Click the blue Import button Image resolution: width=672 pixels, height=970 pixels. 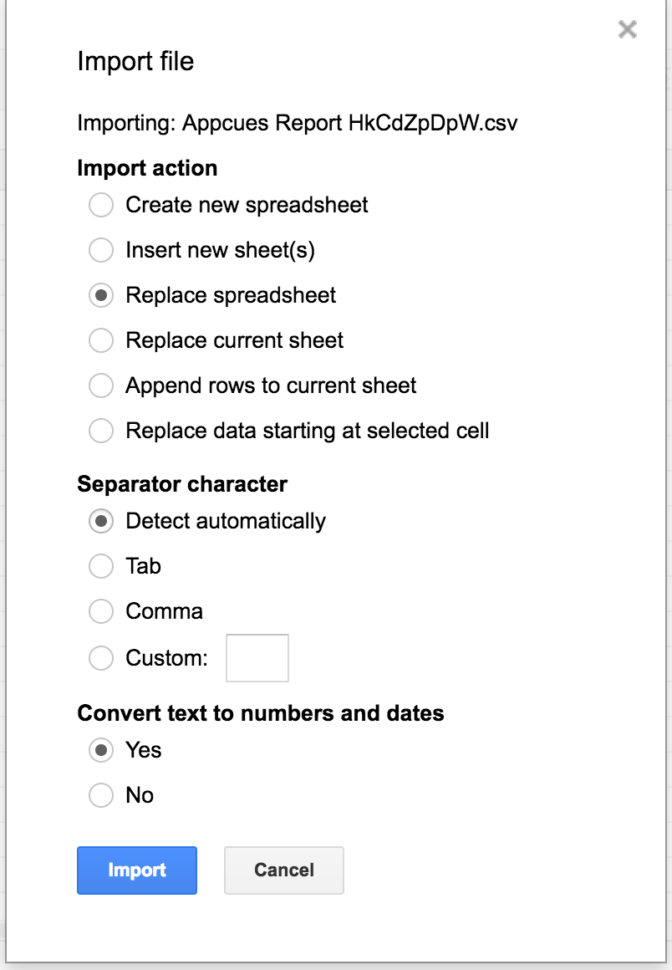point(136,870)
